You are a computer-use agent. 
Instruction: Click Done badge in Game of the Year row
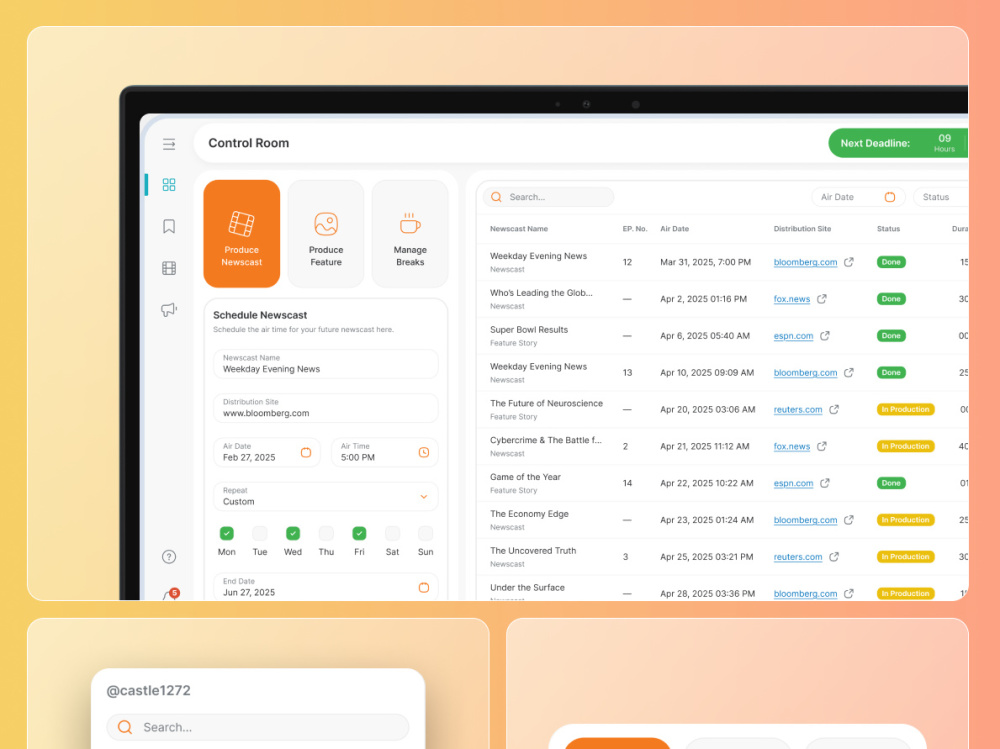pyautogui.click(x=891, y=483)
